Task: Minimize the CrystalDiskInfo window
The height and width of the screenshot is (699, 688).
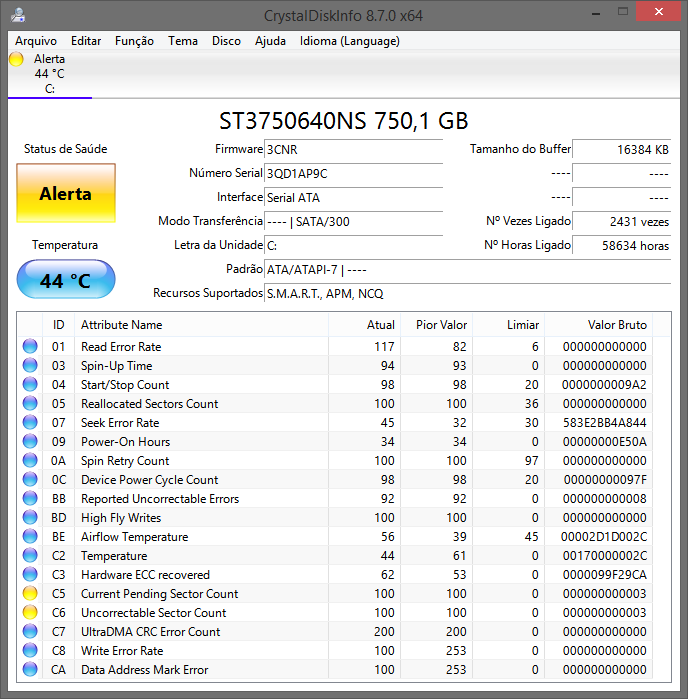Action: [596, 13]
